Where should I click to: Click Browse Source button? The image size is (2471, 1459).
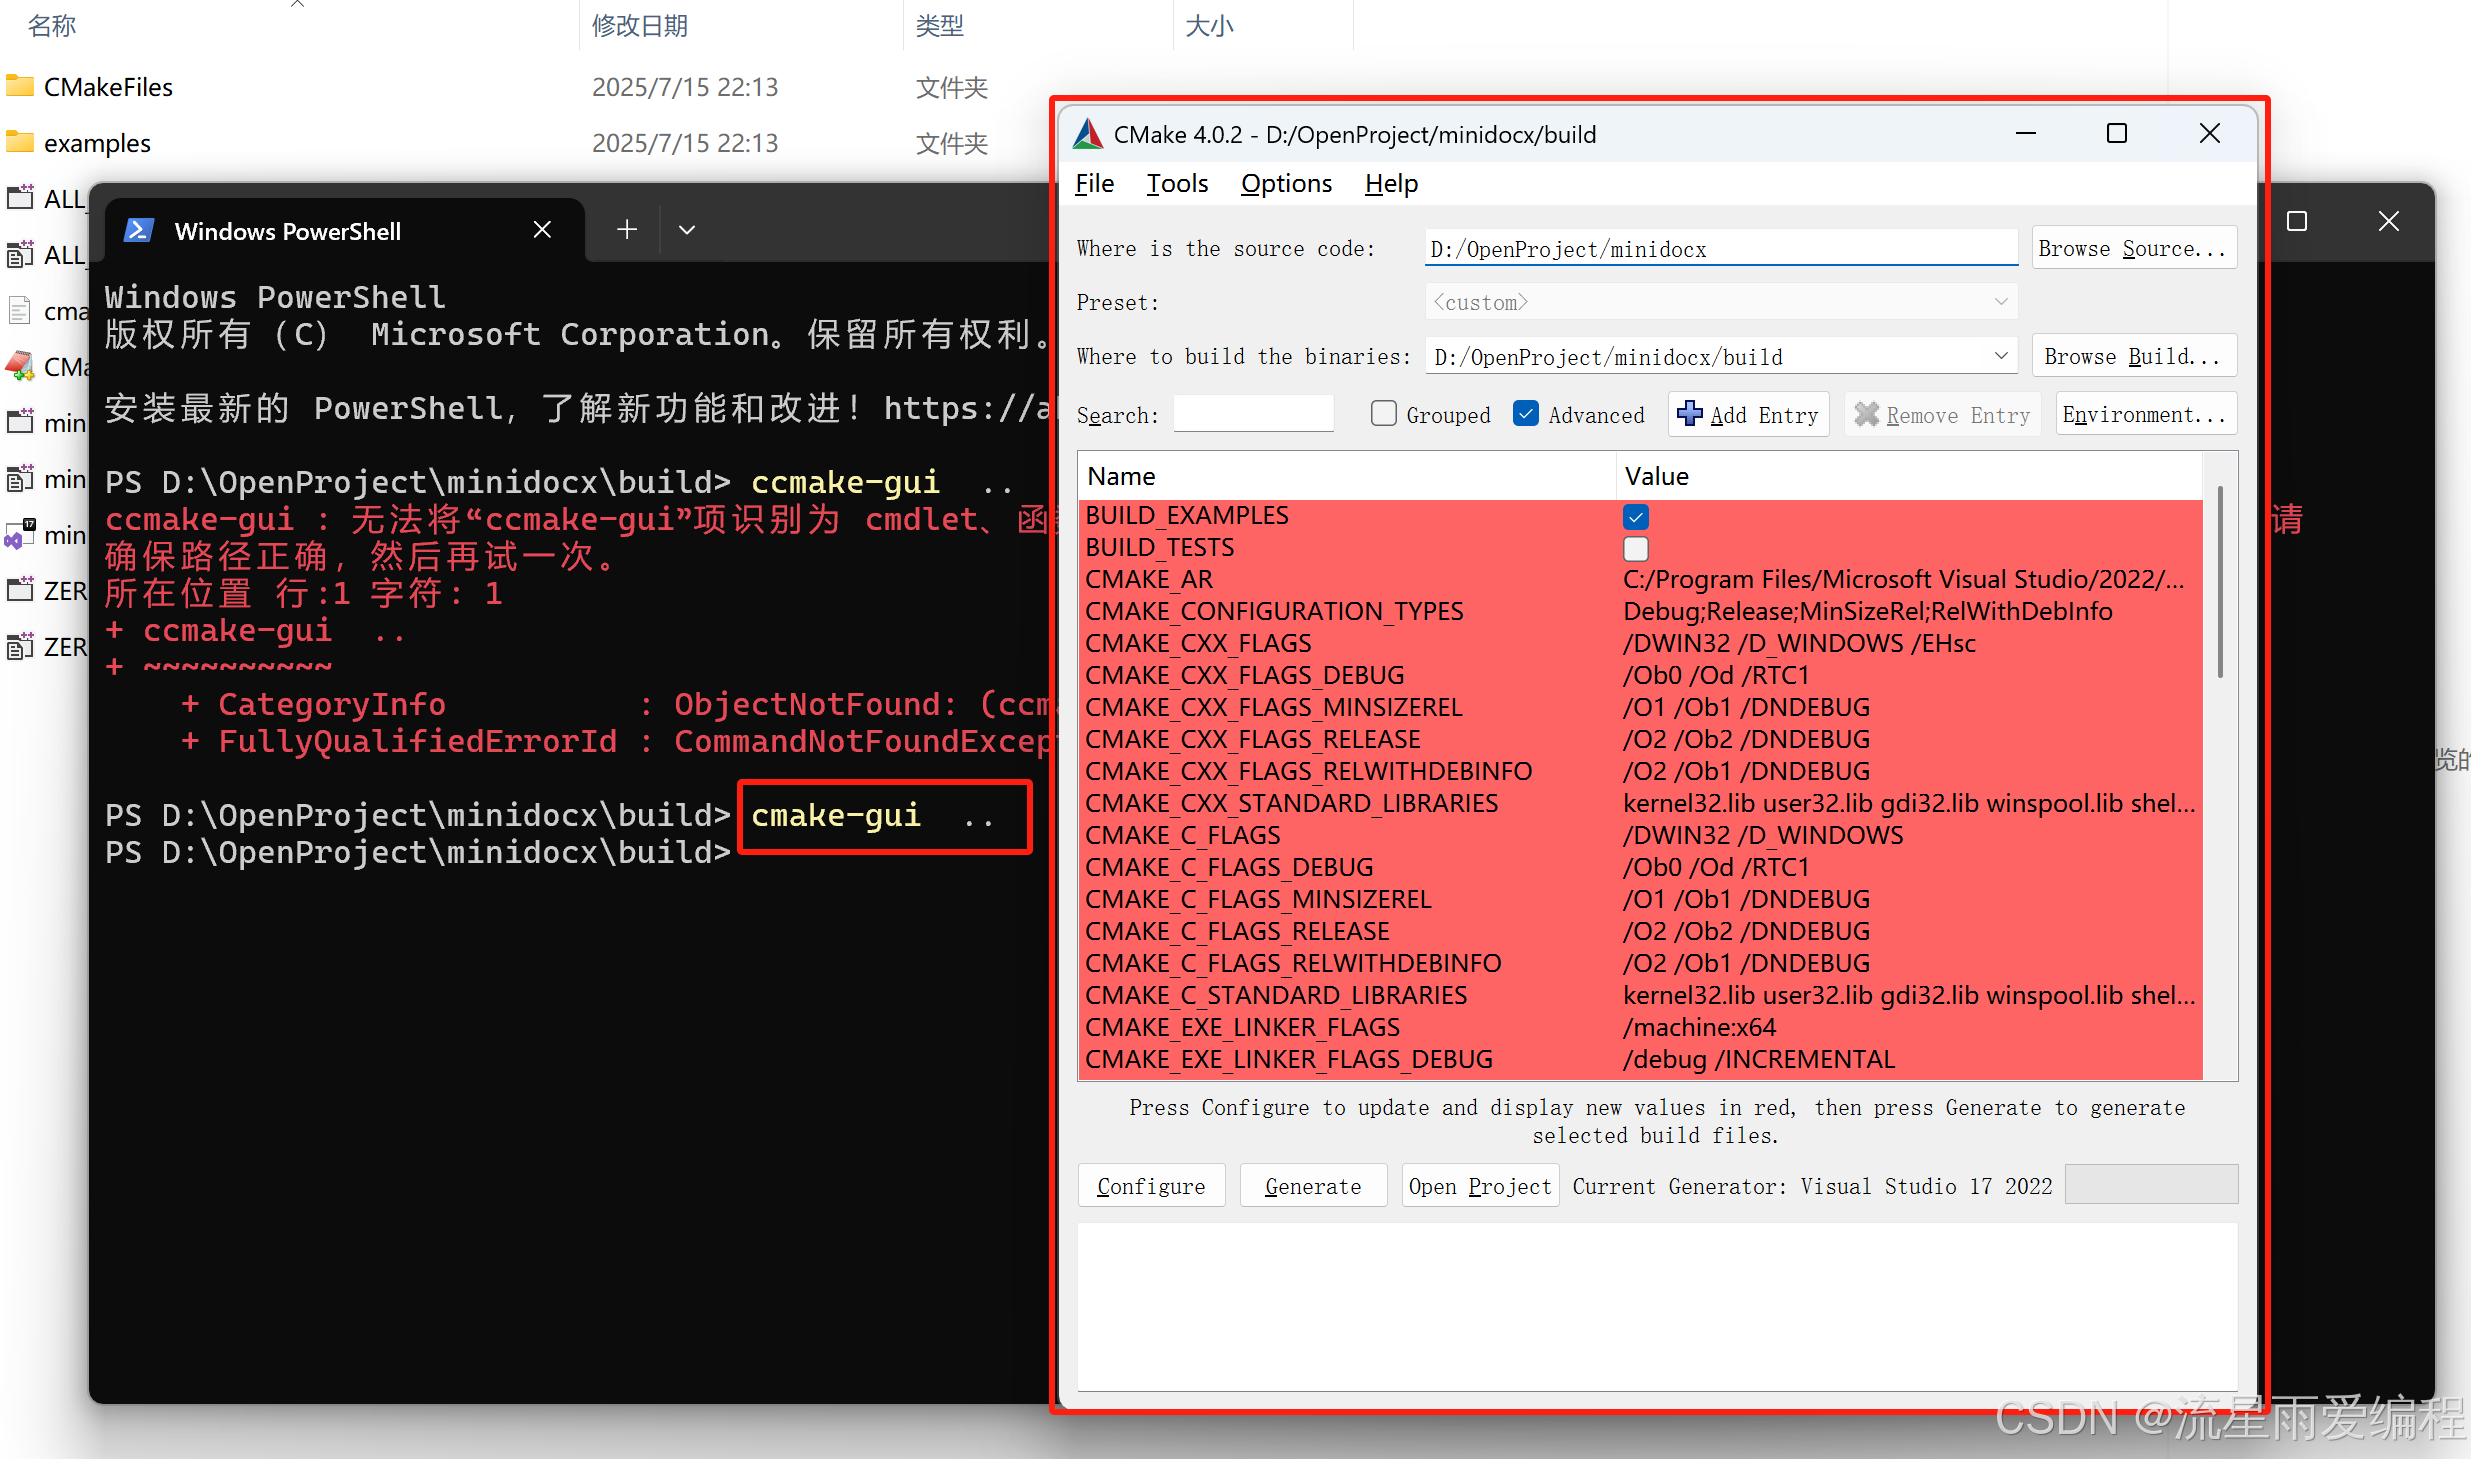(2134, 248)
